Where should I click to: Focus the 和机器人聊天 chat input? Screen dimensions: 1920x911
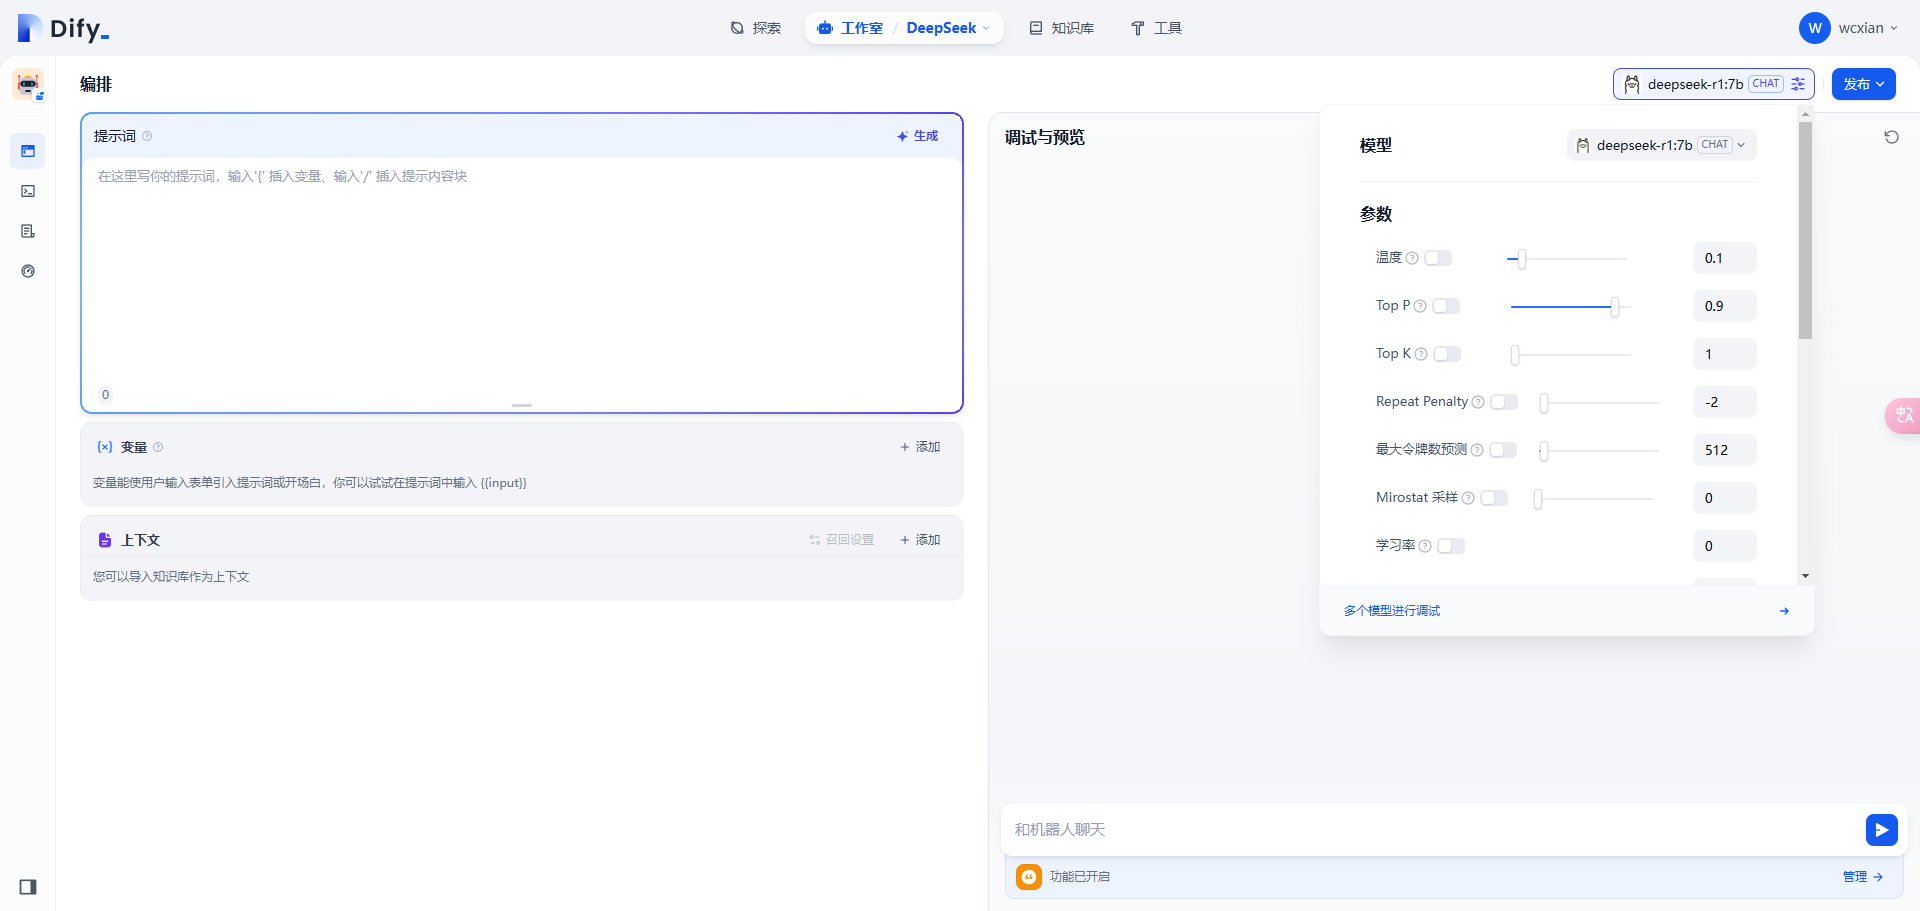pyautogui.click(x=1430, y=830)
